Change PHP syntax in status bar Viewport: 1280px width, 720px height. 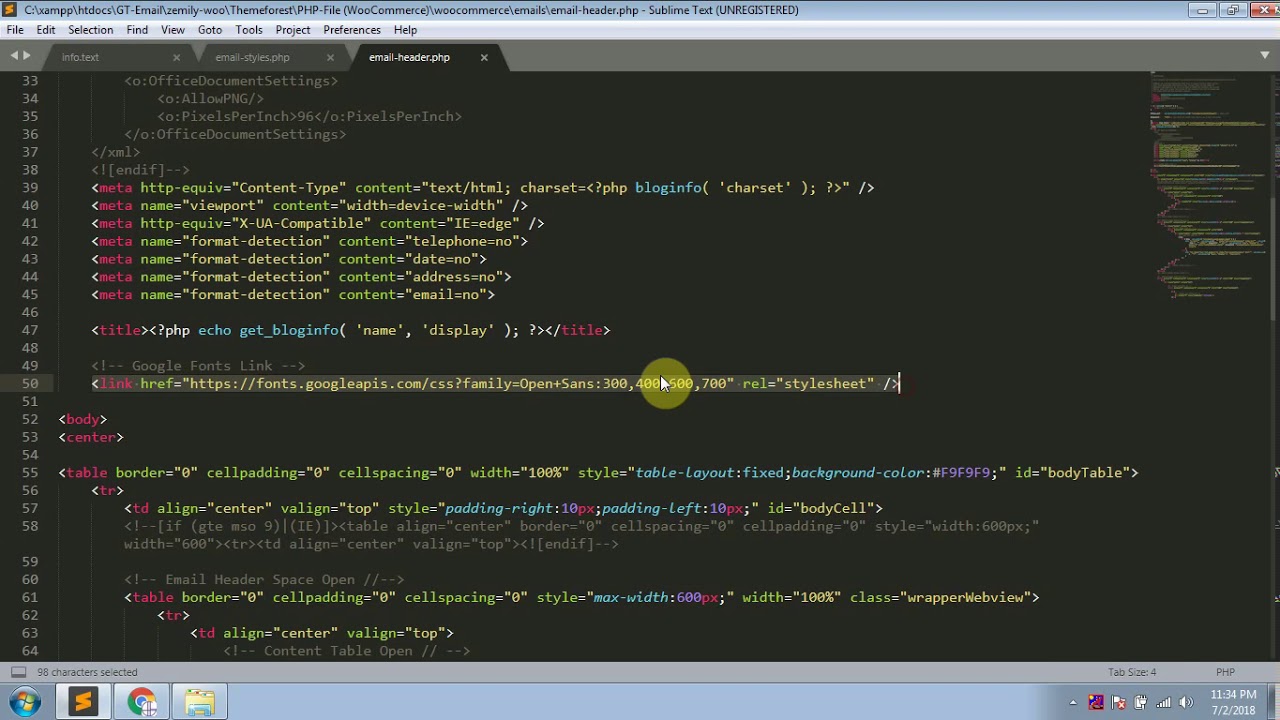(1225, 672)
